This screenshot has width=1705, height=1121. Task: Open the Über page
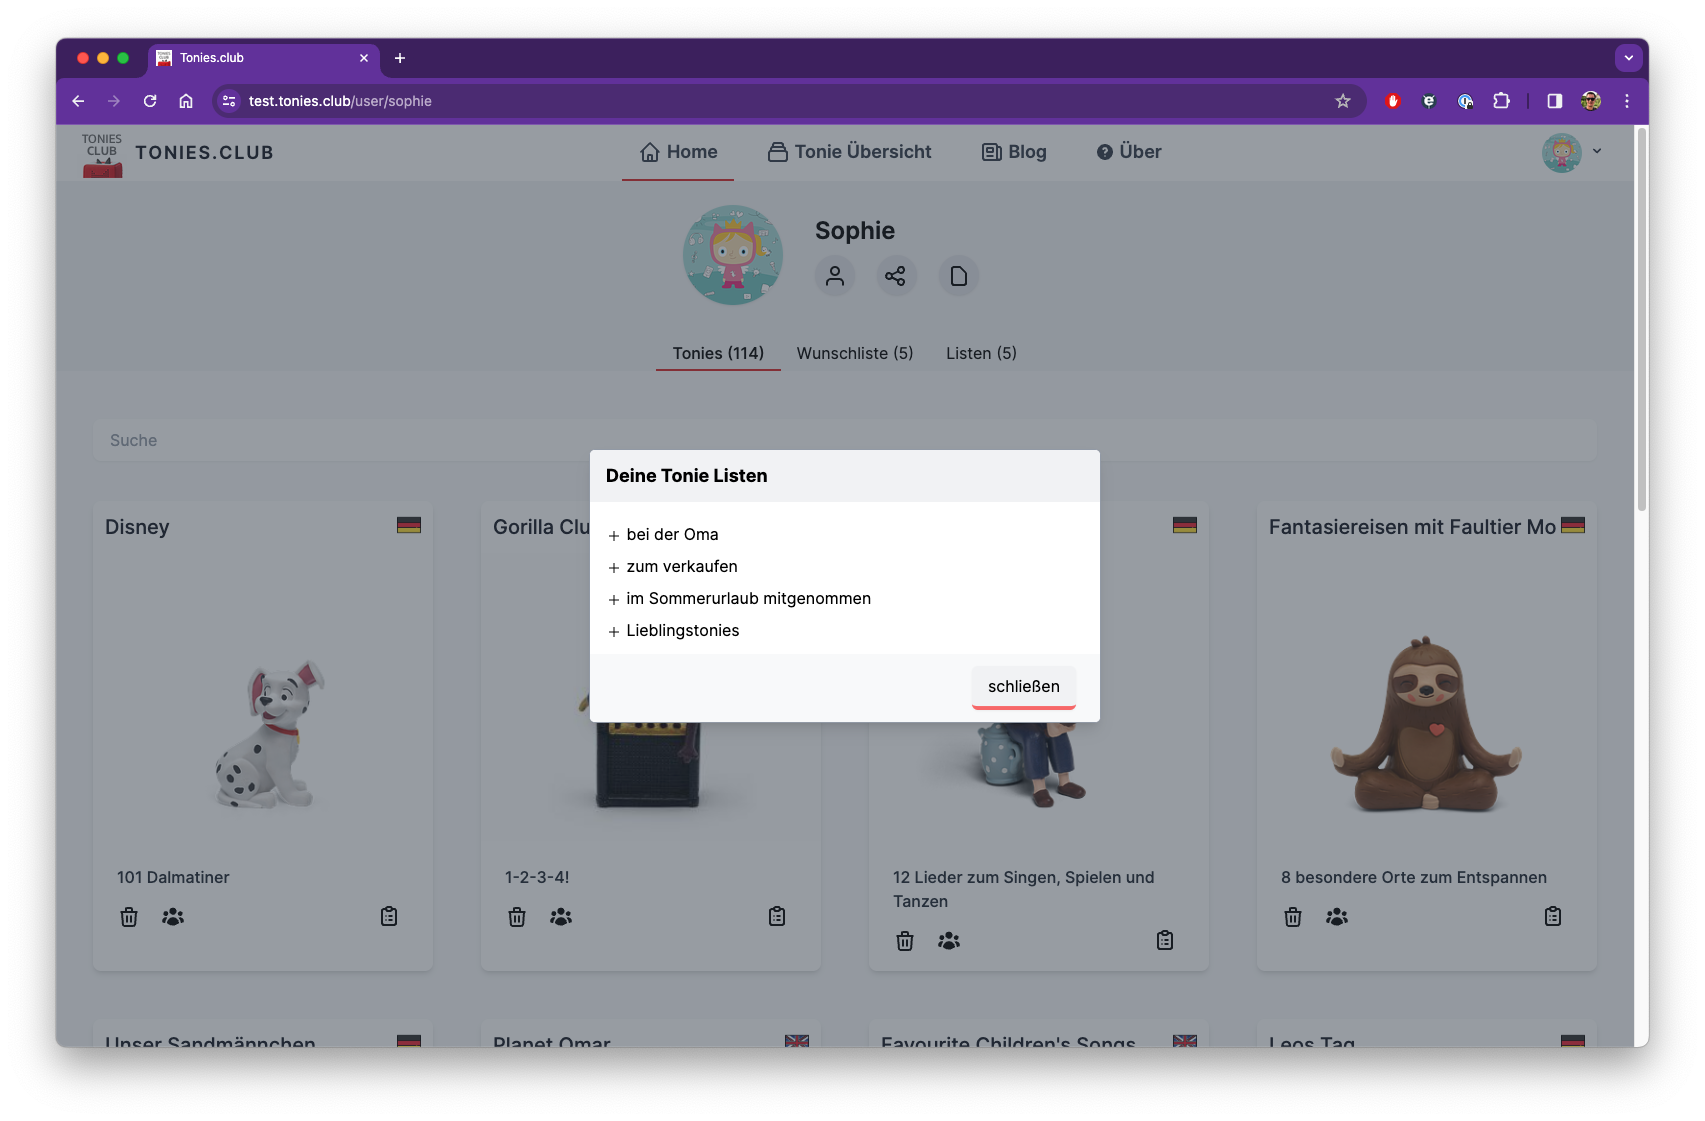[1129, 152]
